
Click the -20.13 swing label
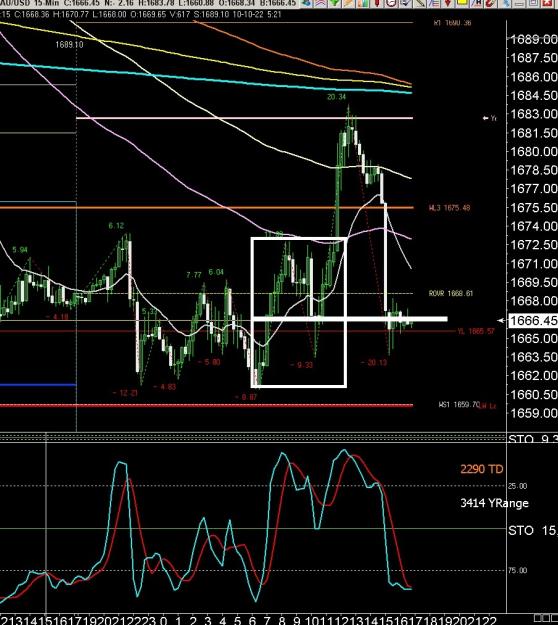coord(374,363)
